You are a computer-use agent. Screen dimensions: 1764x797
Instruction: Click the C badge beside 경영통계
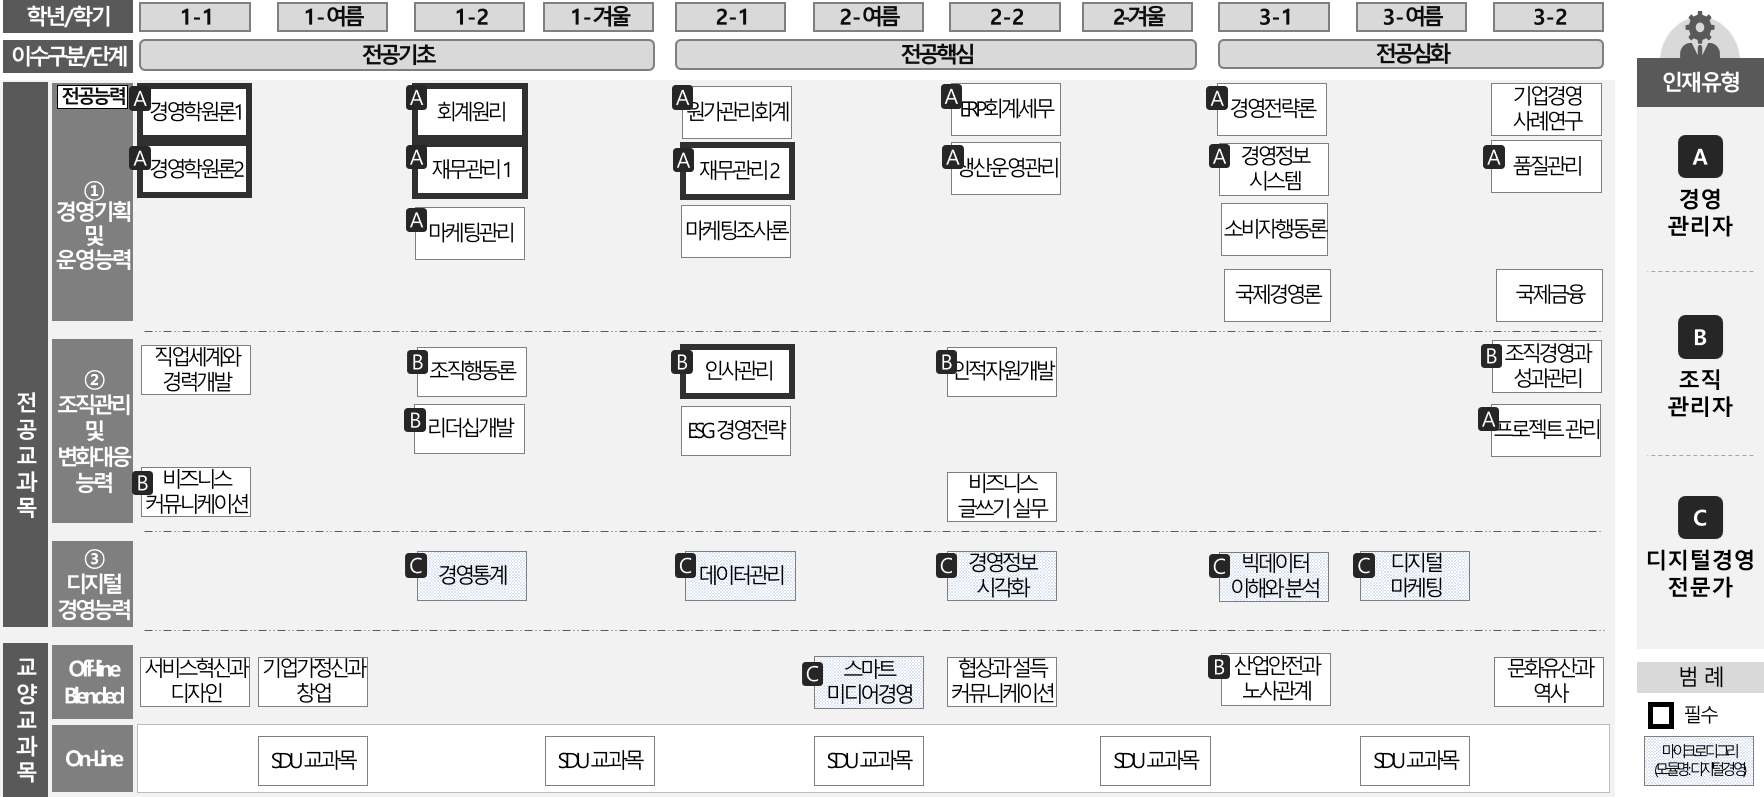417,566
